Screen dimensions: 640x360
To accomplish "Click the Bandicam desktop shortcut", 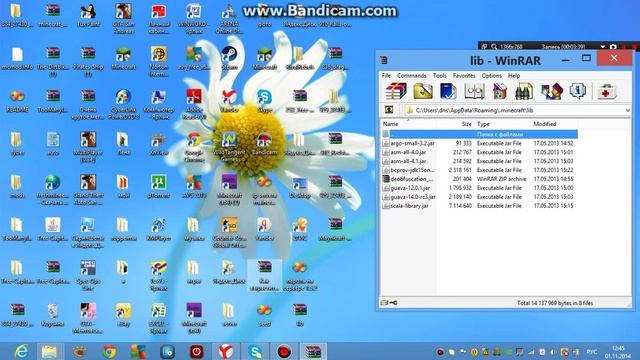I will (264, 143).
